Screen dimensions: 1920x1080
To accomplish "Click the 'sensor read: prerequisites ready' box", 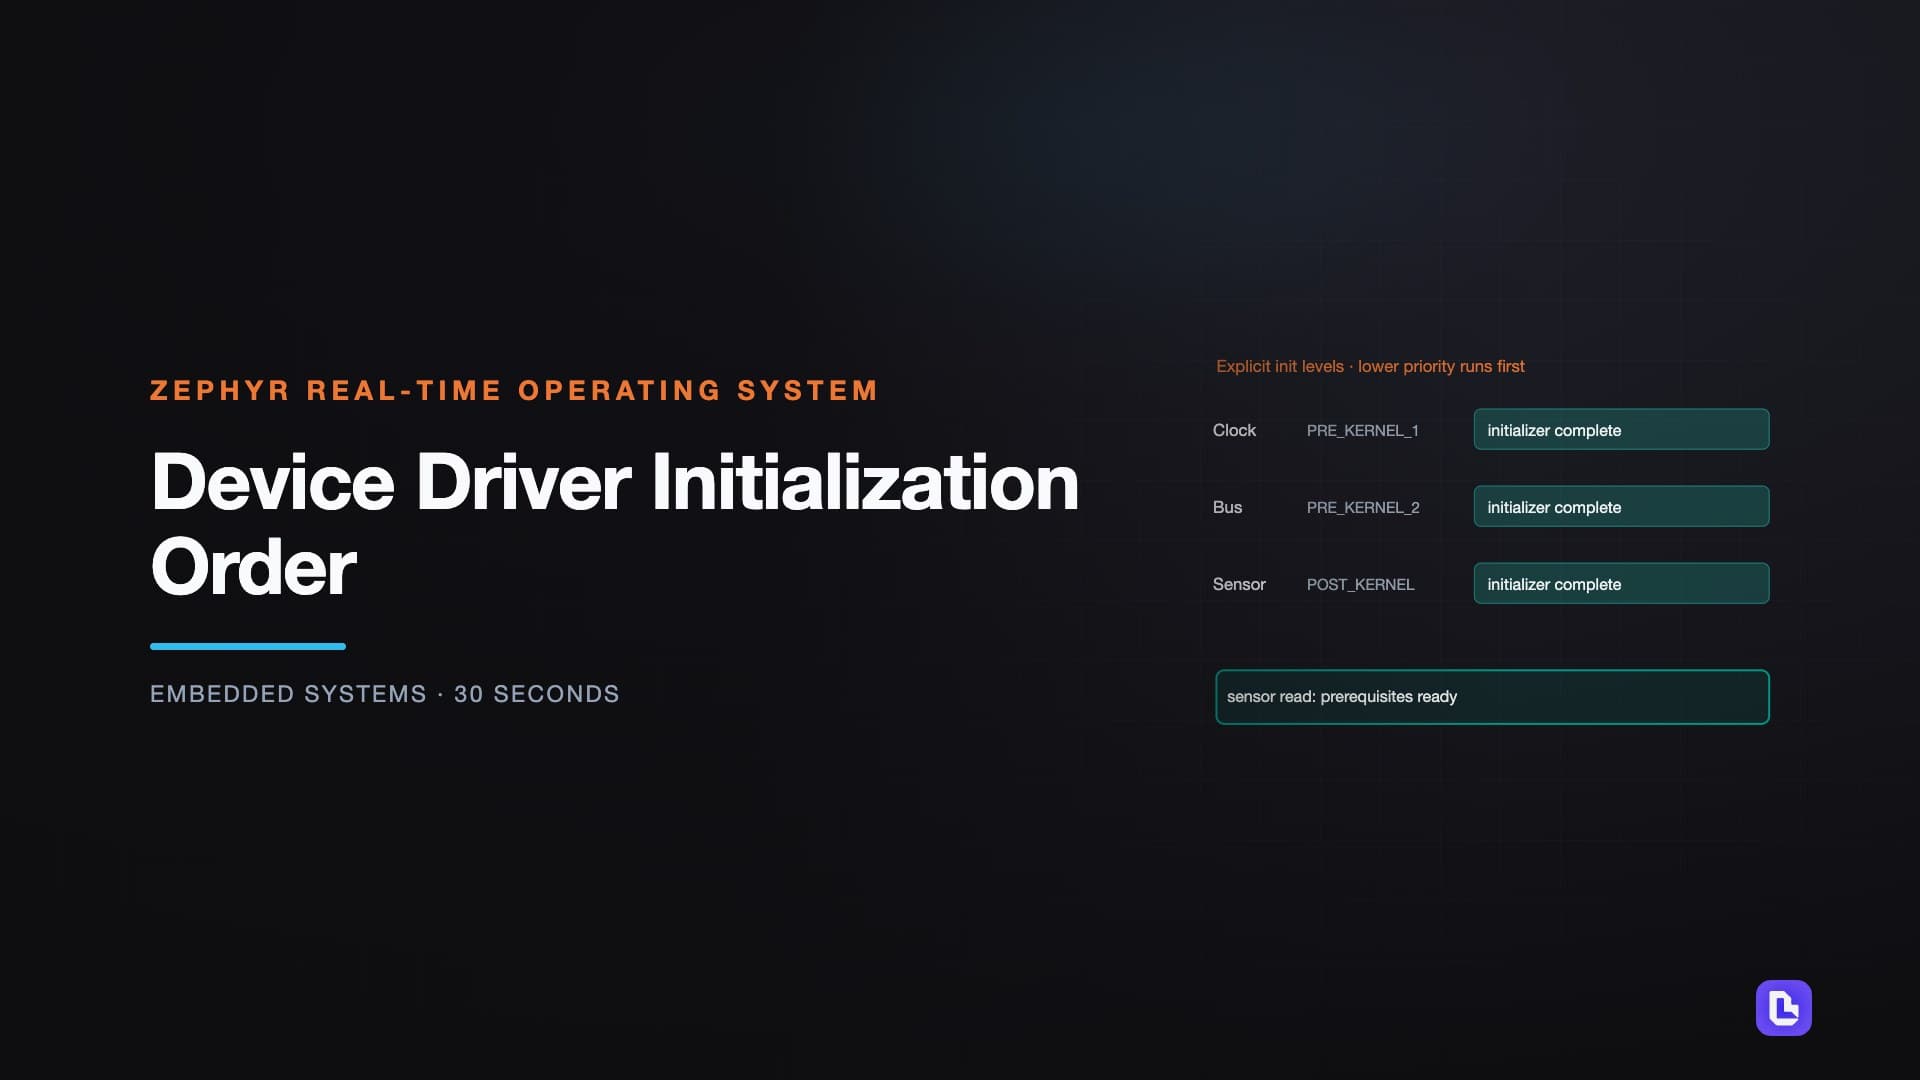I will click(1492, 697).
